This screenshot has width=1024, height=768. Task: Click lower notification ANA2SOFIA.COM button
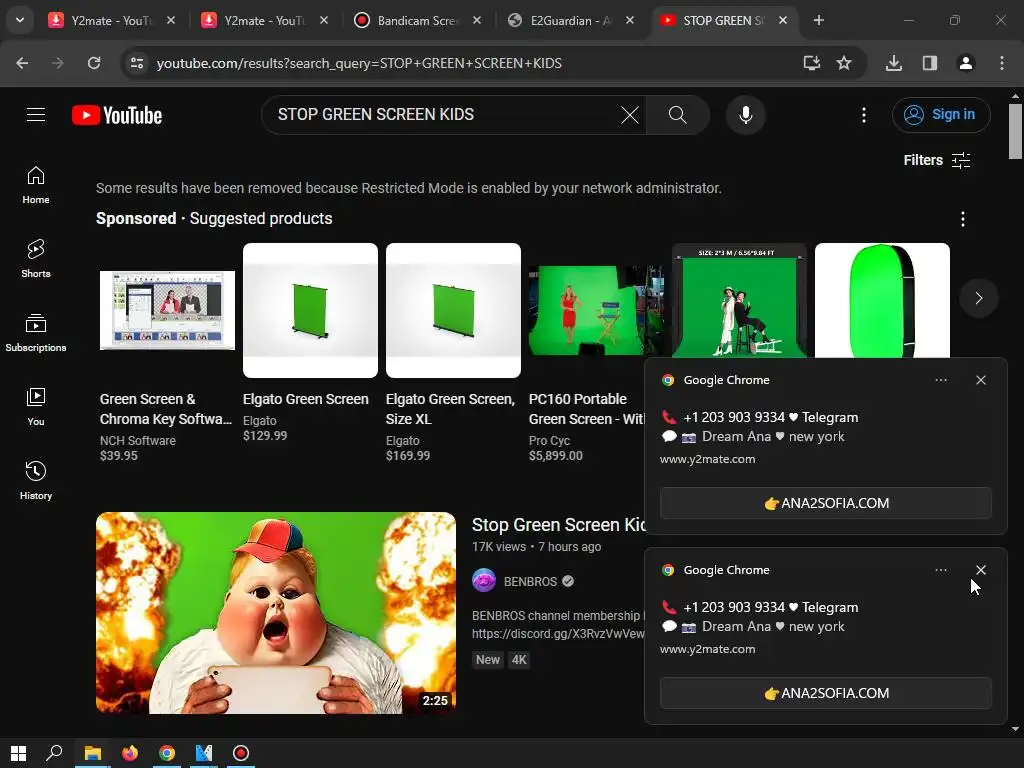tap(825, 693)
